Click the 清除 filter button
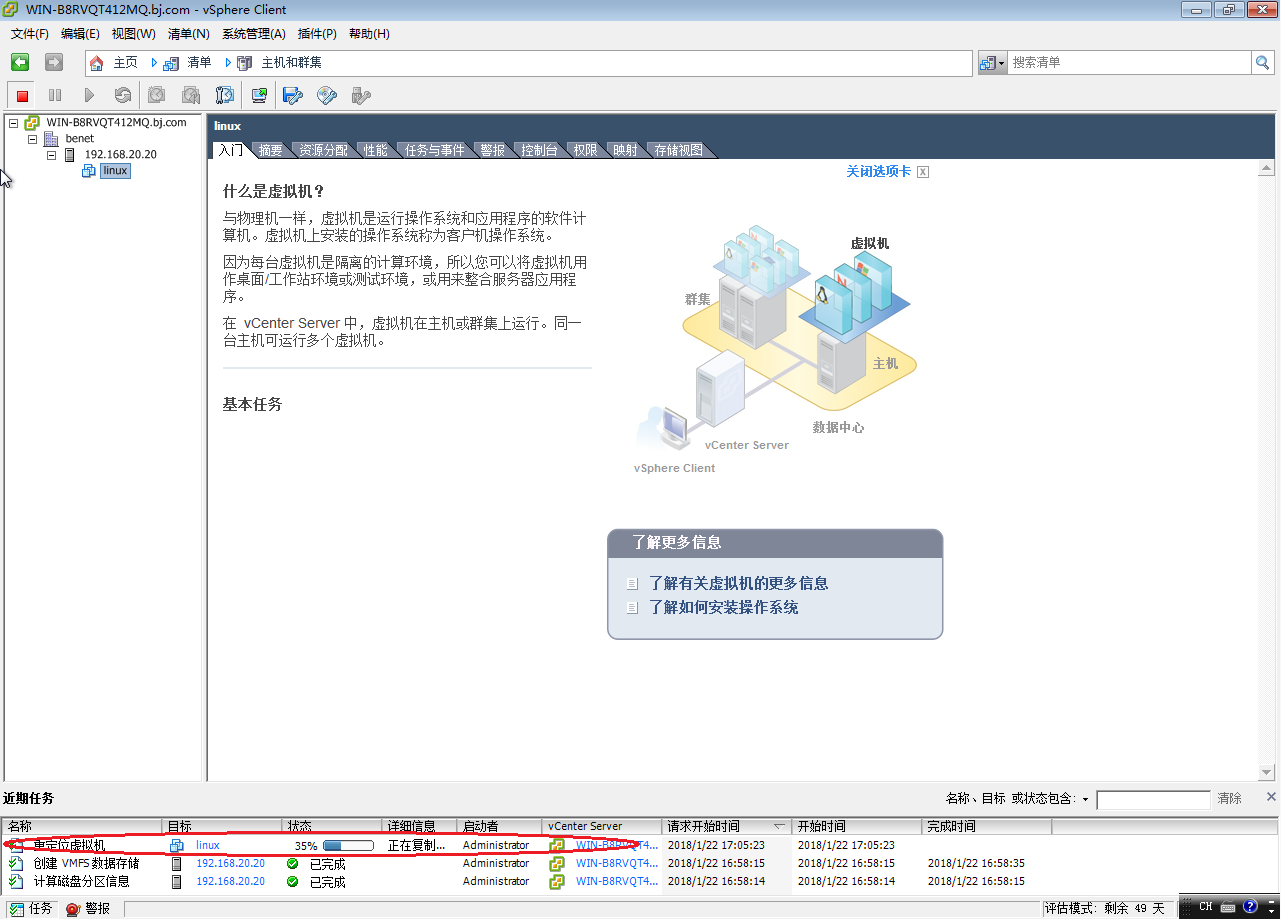 pos(1230,798)
